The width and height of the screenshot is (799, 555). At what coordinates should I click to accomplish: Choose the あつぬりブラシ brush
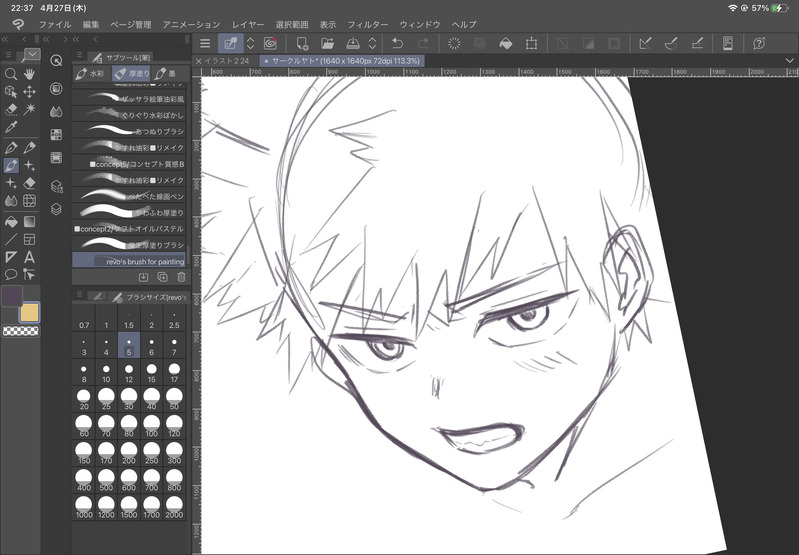[129, 131]
